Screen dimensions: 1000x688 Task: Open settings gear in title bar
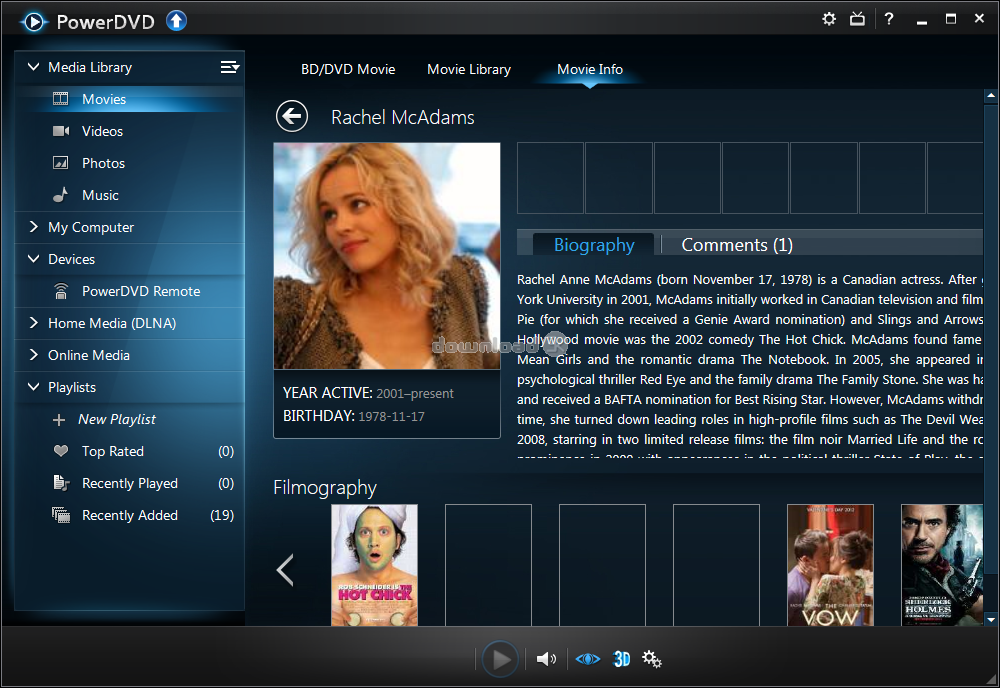[x=828, y=19]
